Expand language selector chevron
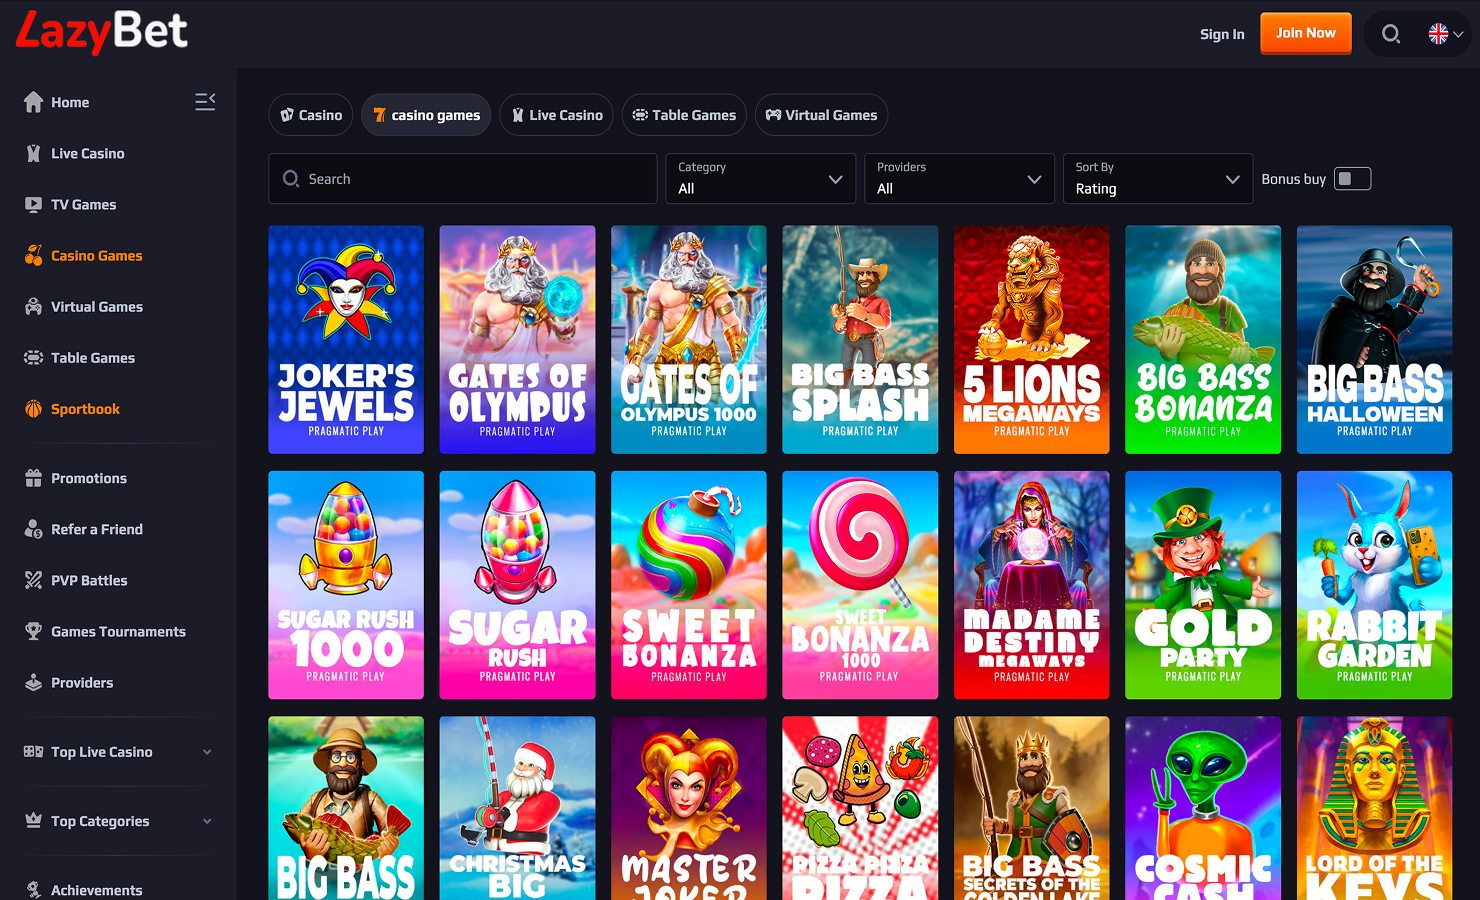1480x900 pixels. tap(1458, 35)
